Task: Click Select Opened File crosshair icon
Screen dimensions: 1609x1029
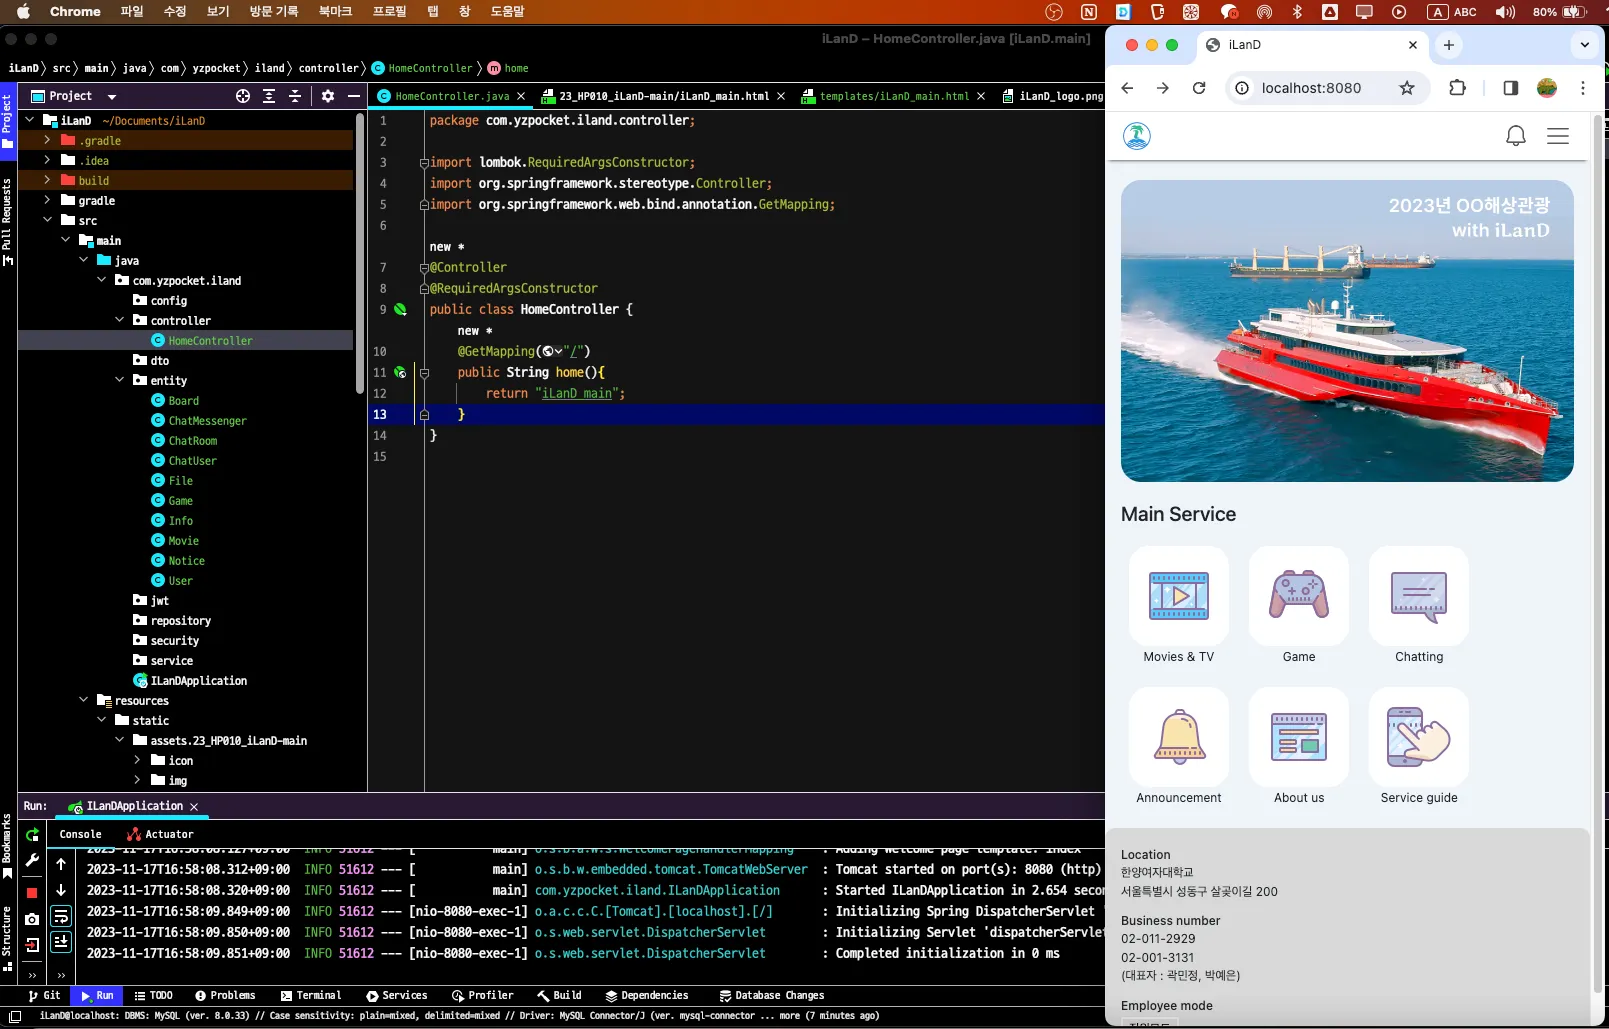Action: click(x=243, y=96)
